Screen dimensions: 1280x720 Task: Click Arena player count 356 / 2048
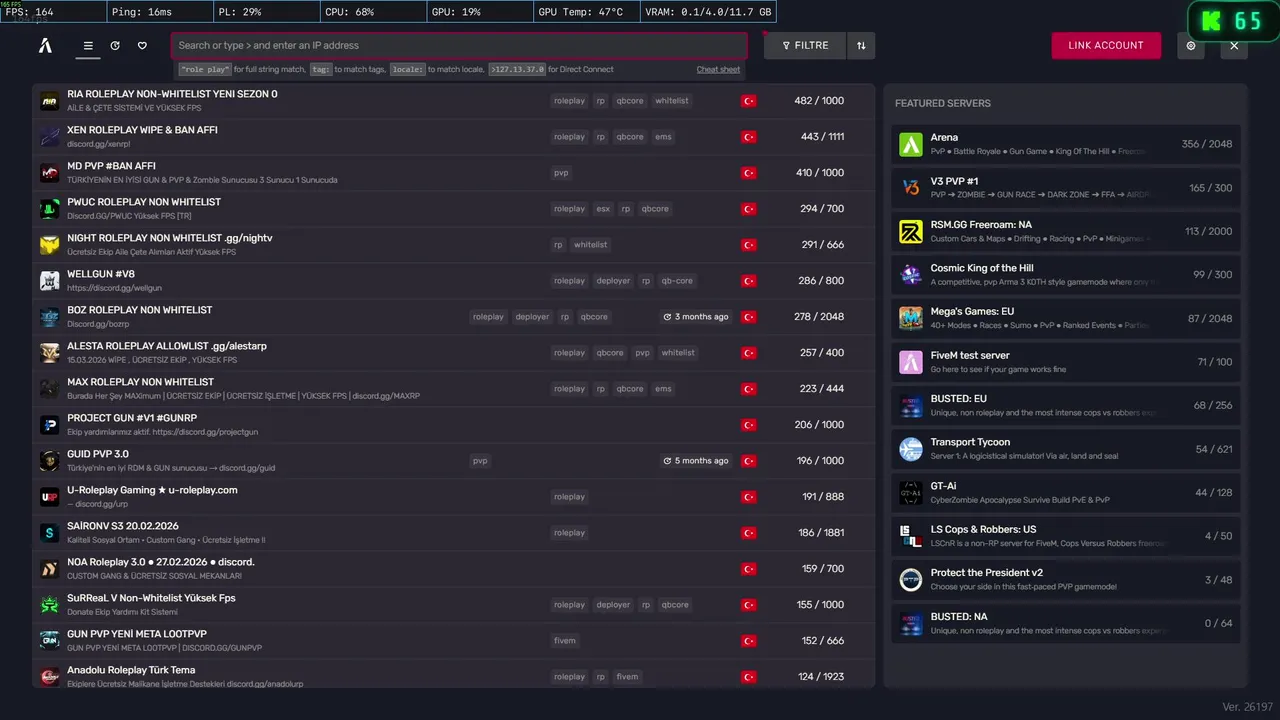(1207, 144)
